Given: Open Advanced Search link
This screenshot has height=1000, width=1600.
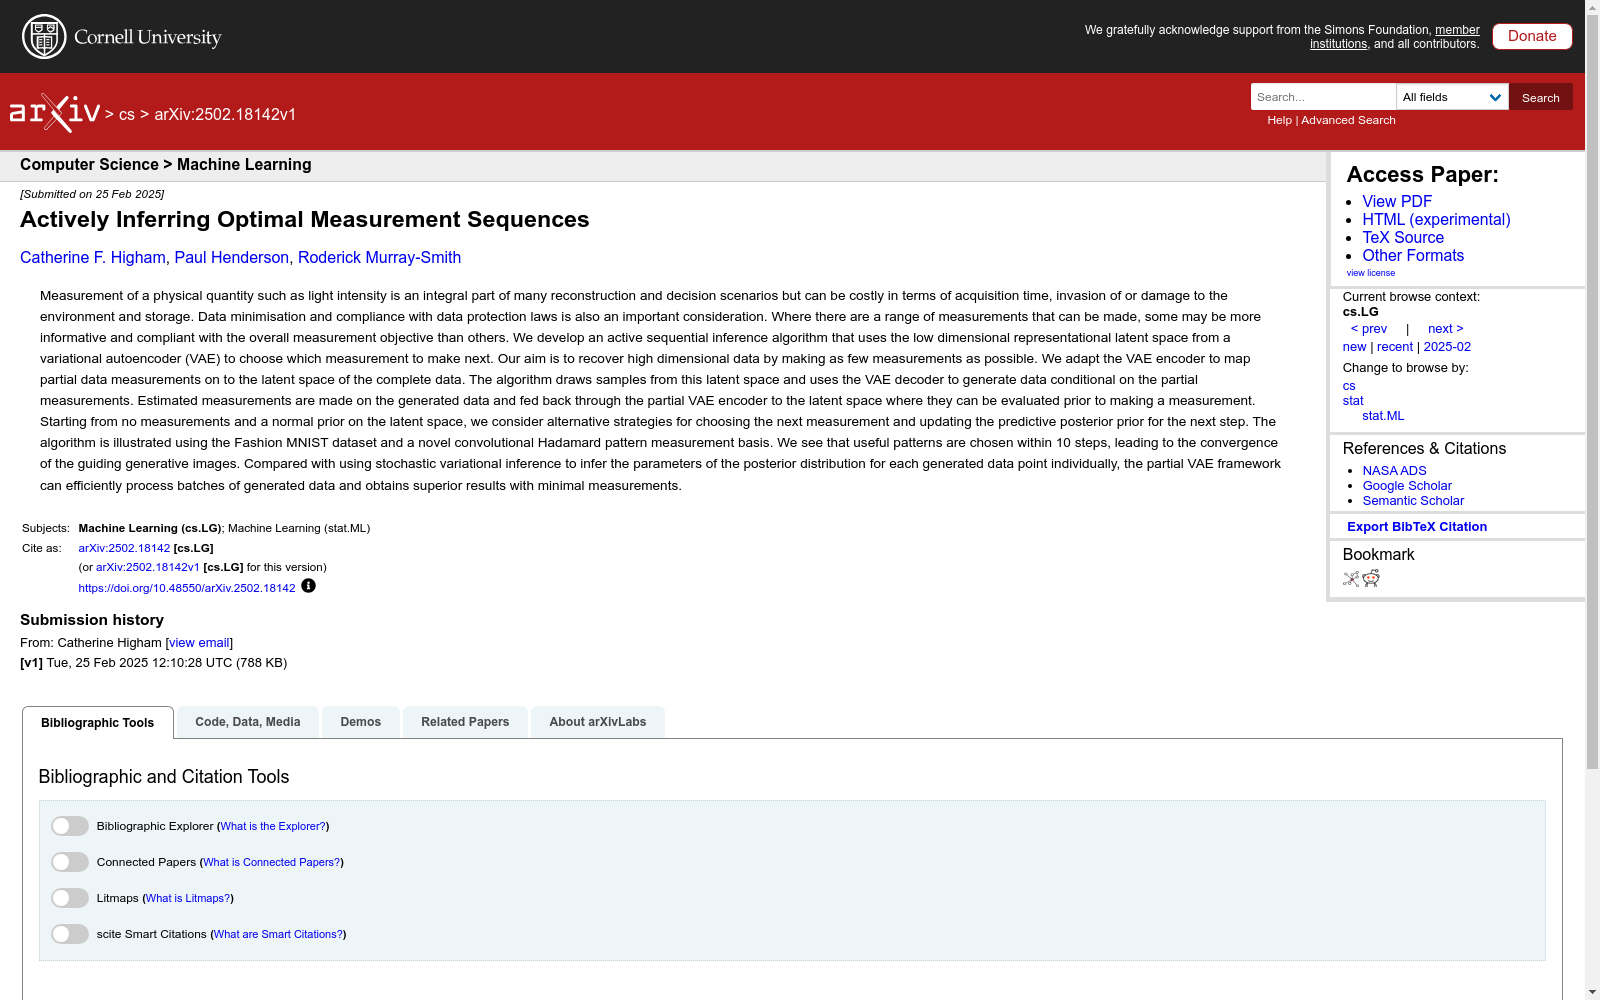Looking at the screenshot, I should click(1348, 120).
